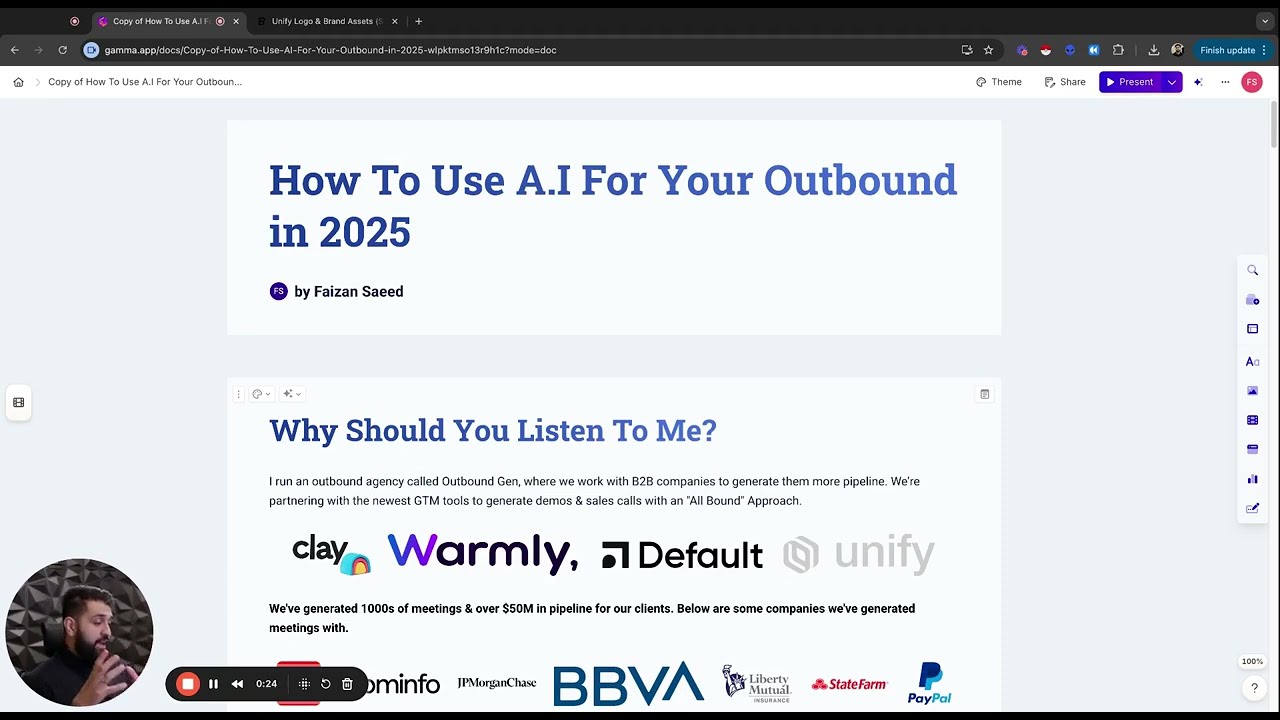Image resolution: width=1280 pixels, height=720 pixels.
Task: Open the three-dot more options menu
Action: tap(1225, 82)
